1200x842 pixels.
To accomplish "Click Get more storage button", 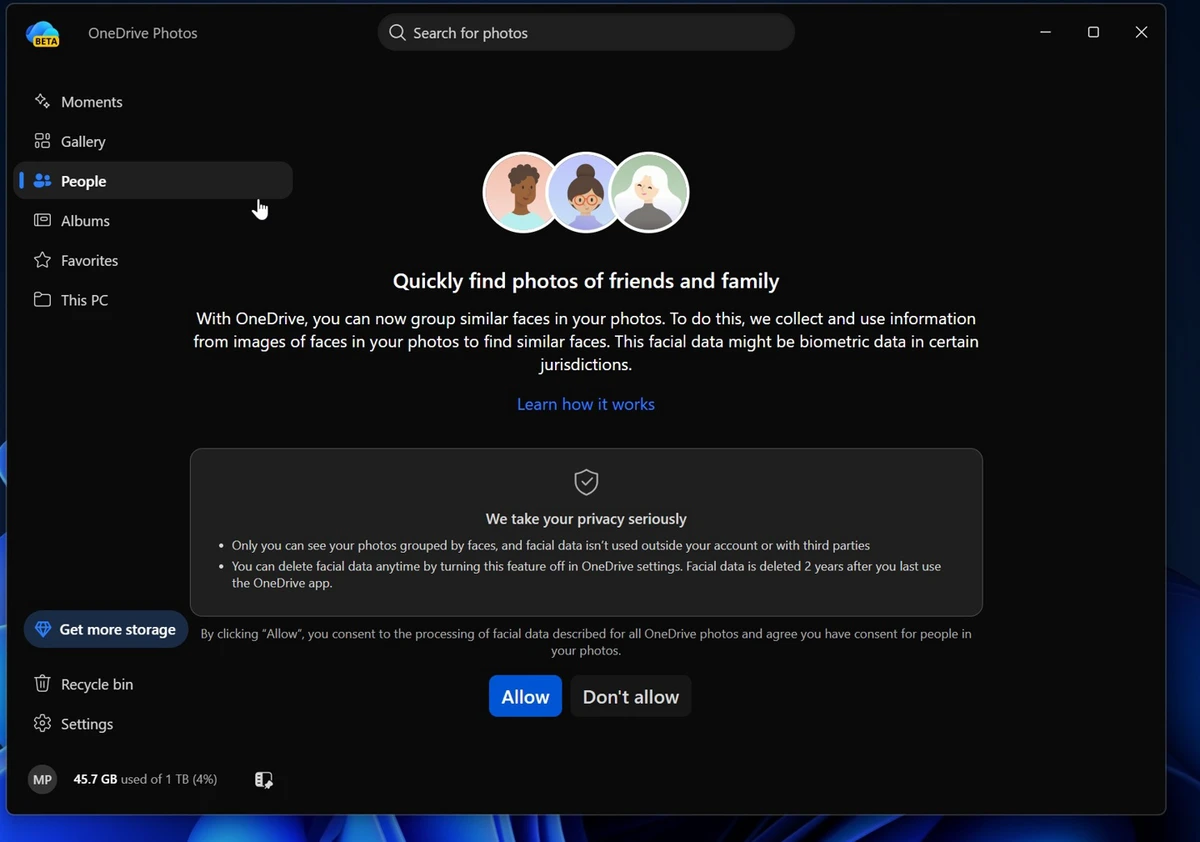I will coord(106,630).
